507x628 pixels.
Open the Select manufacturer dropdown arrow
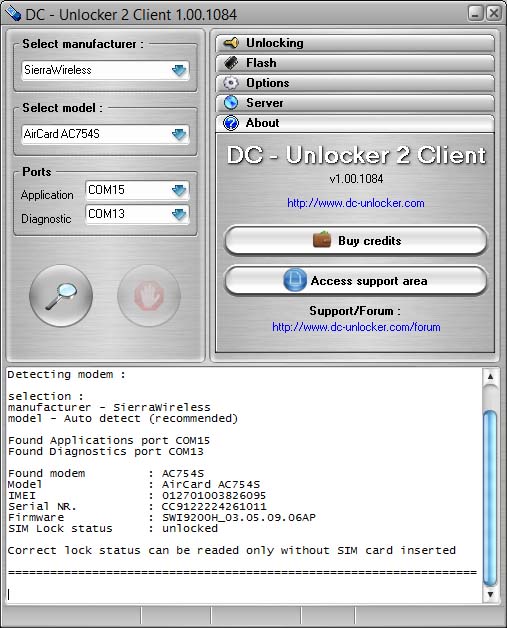(179, 70)
